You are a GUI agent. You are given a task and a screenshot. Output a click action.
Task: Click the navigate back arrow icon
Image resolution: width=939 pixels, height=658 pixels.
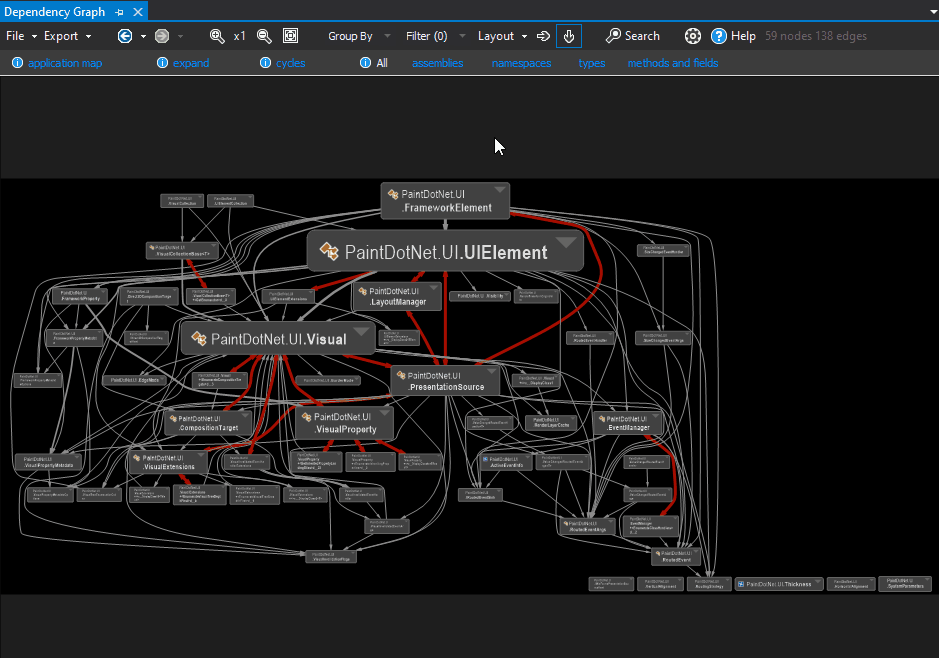tap(125, 36)
